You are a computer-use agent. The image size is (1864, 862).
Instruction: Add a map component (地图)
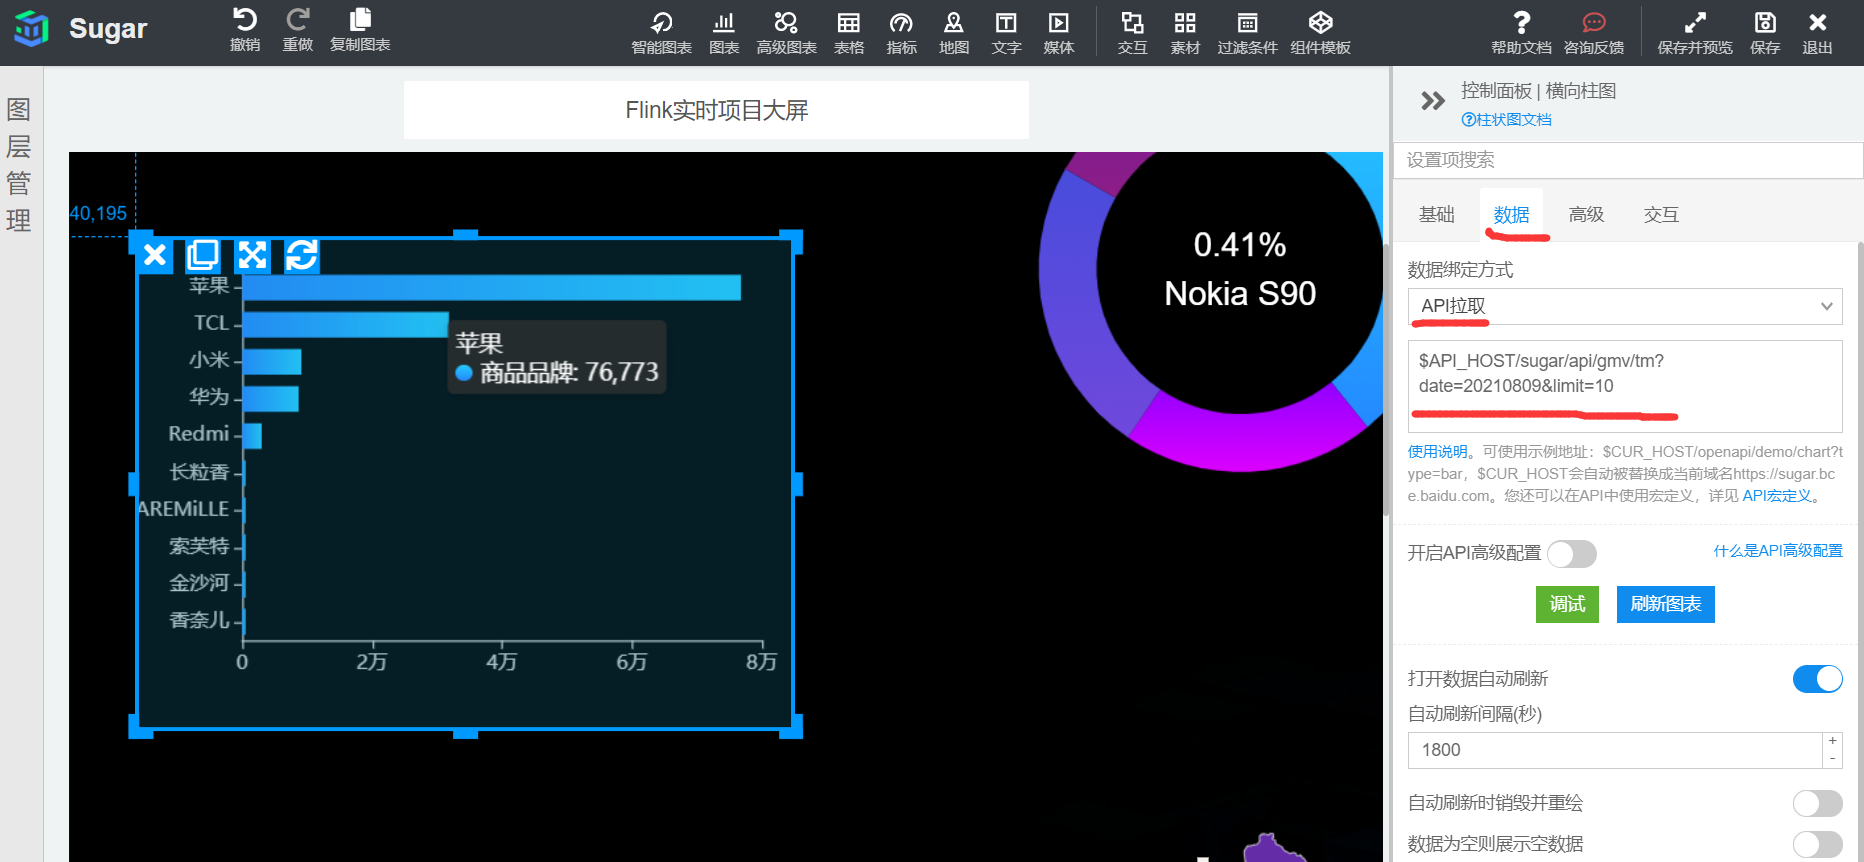(954, 33)
